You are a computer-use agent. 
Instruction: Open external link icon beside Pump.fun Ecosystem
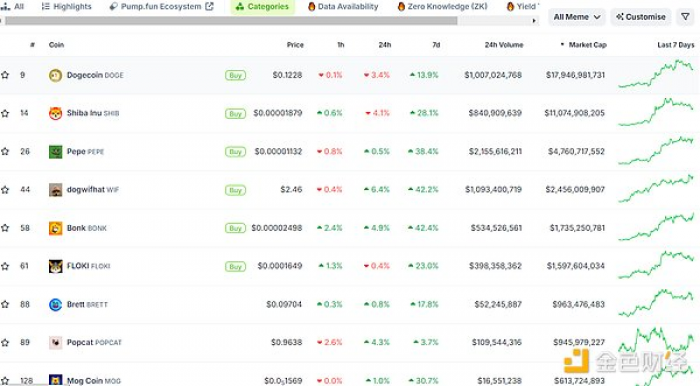[x=209, y=6]
